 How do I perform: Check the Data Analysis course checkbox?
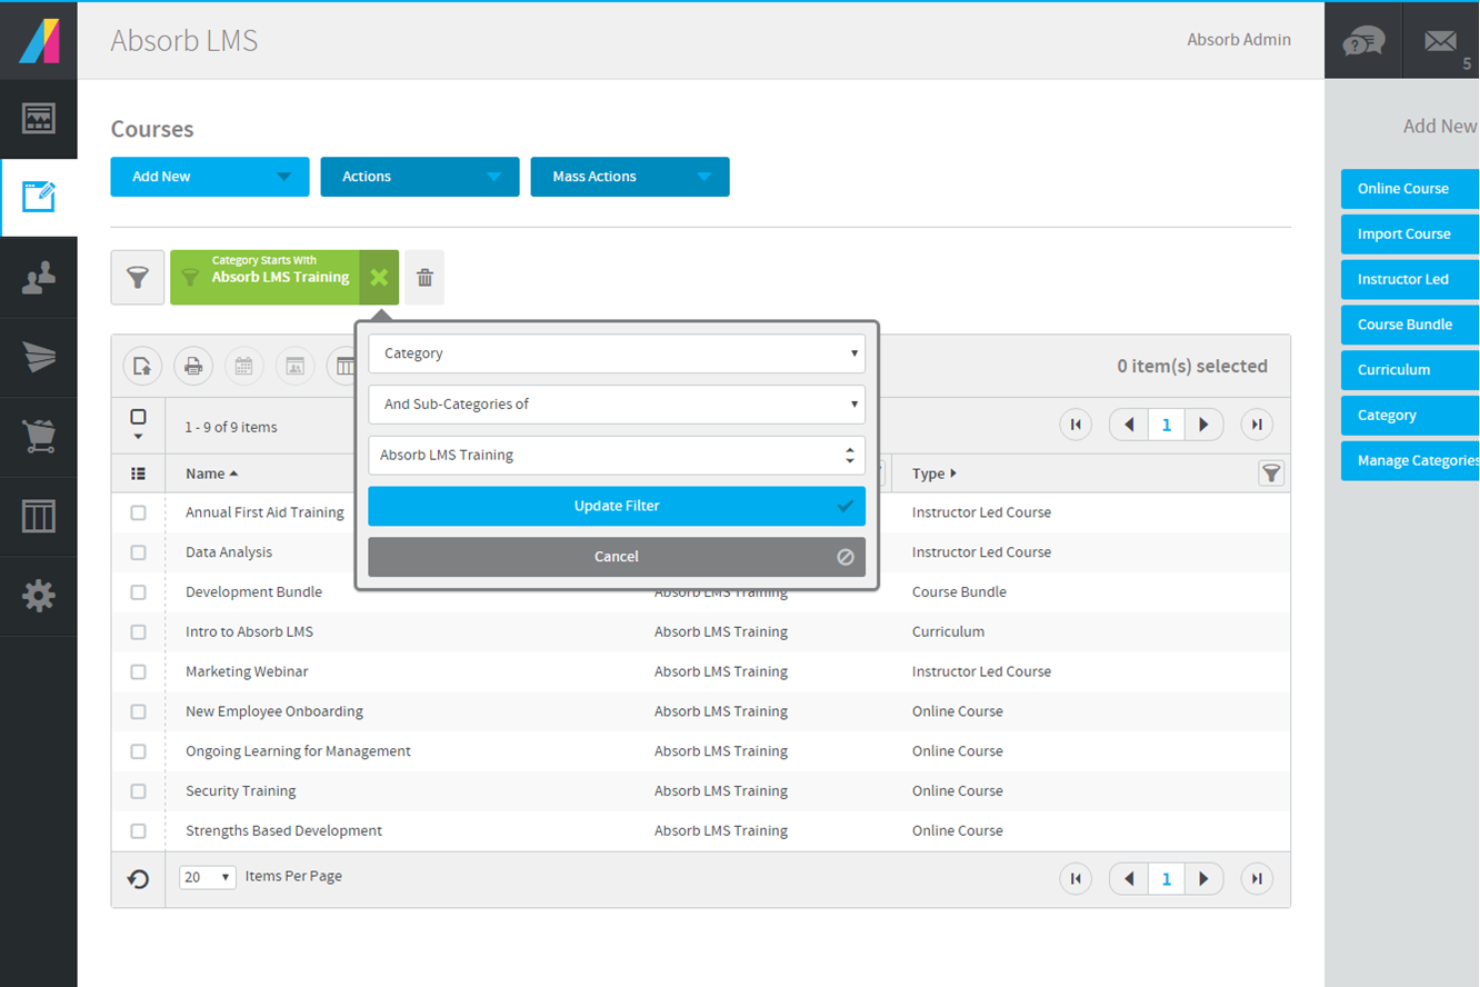138,552
